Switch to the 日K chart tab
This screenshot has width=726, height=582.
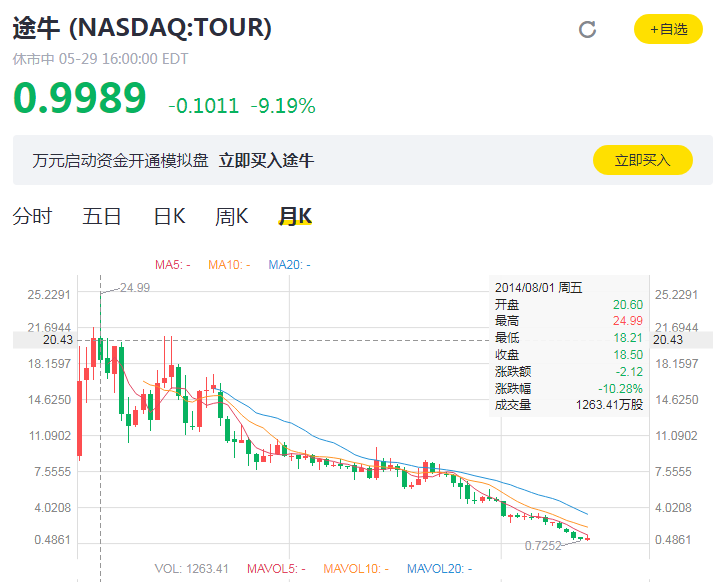tap(169, 216)
